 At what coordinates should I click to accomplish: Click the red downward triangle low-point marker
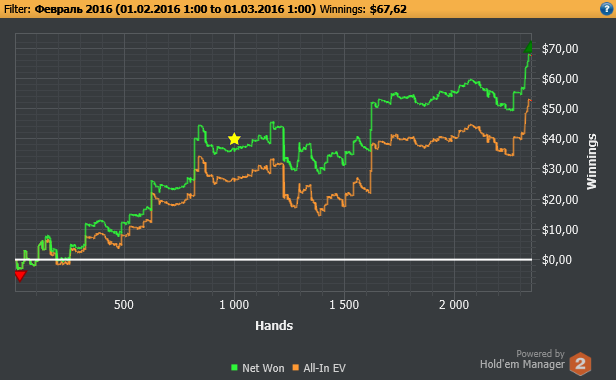[20, 275]
